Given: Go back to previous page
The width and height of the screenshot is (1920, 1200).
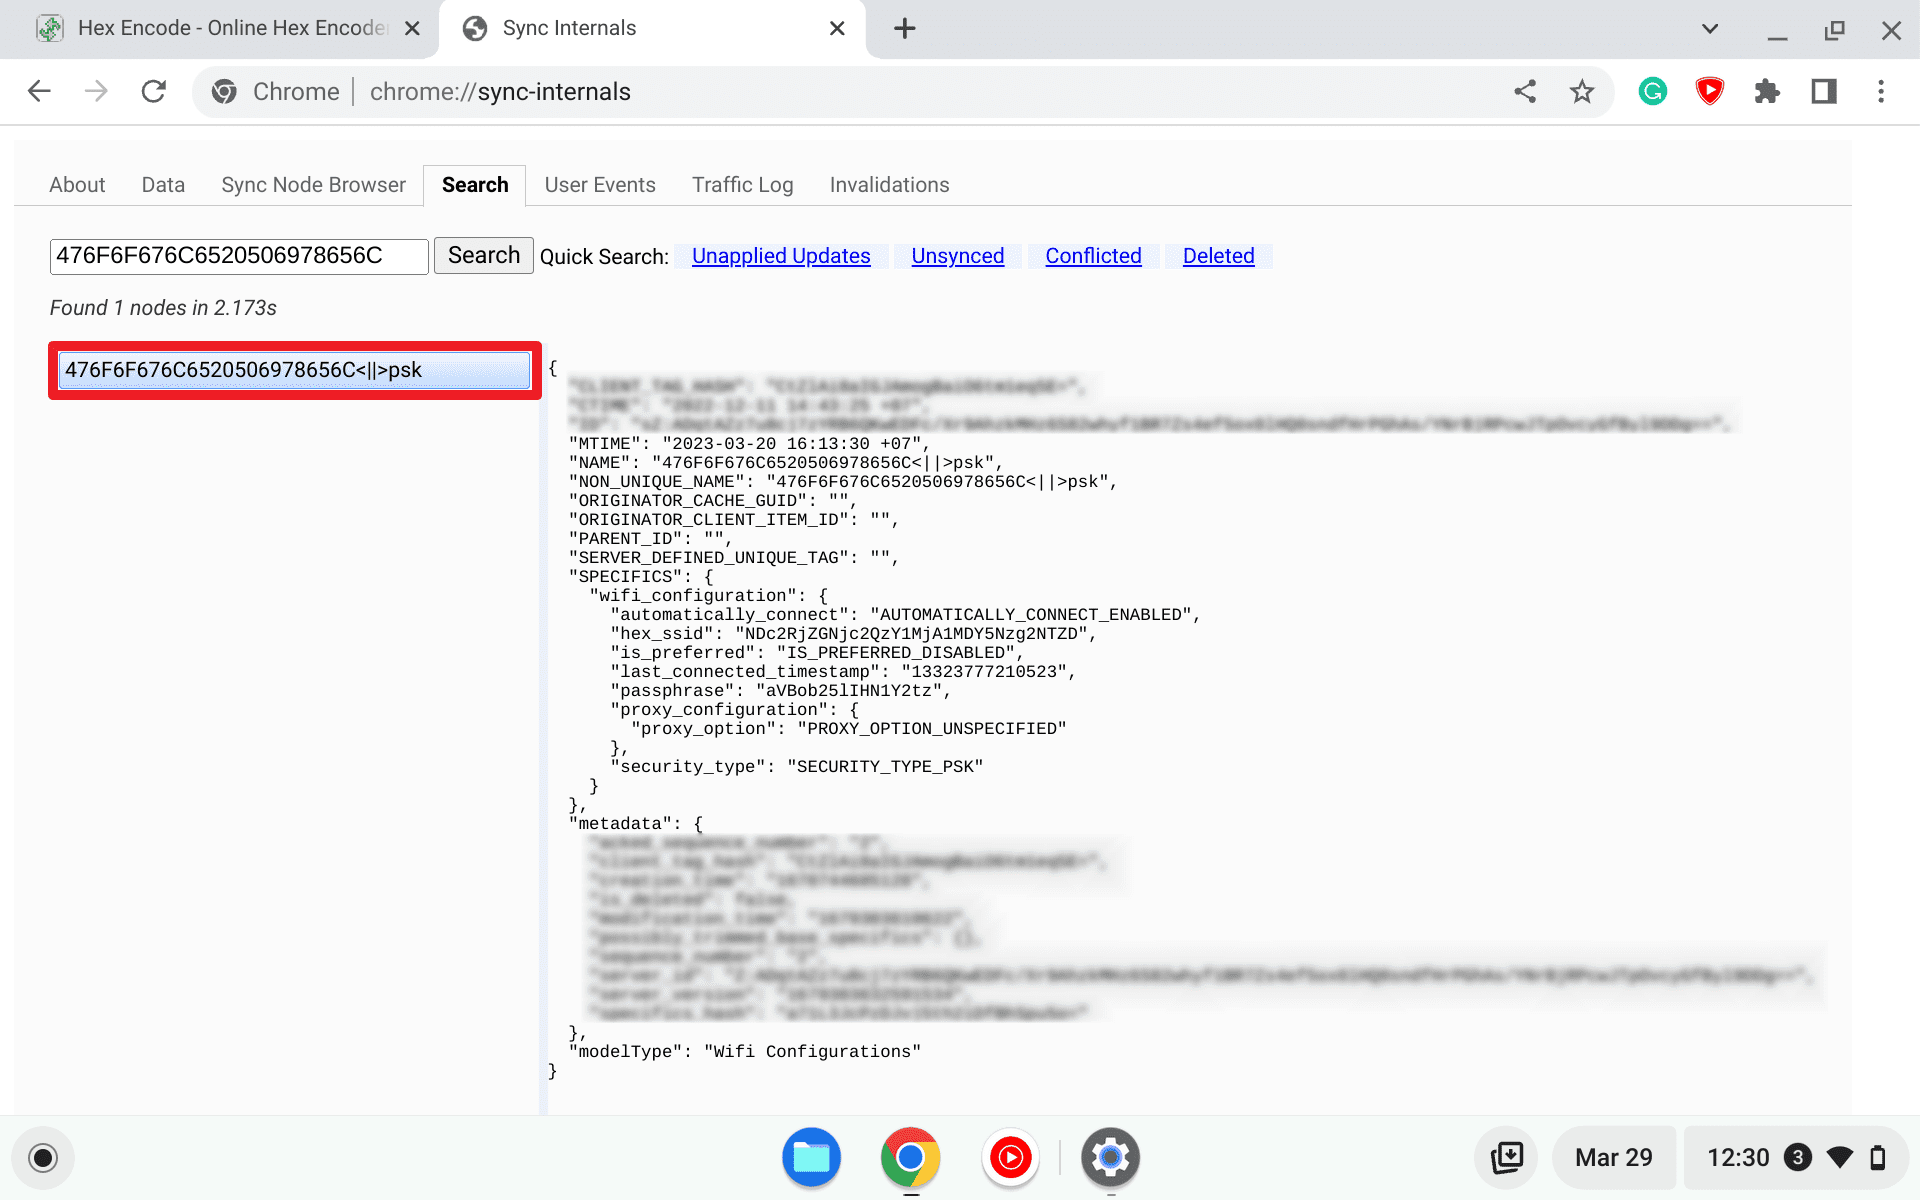Looking at the screenshot, I should pyautogui.click(x=39, y=91).
